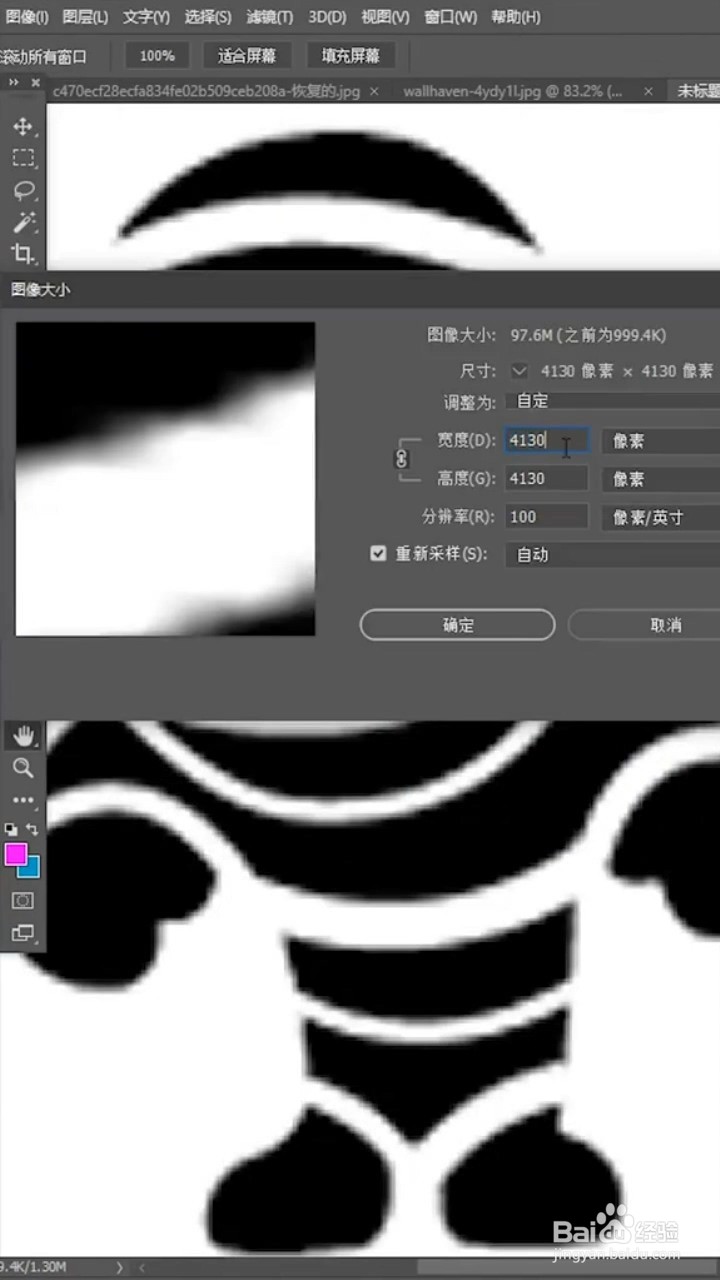The width and height of the screenshot is (720, 1280).
Task: Expand the toolbar with double-arrow icon
Action: point(14,83)
